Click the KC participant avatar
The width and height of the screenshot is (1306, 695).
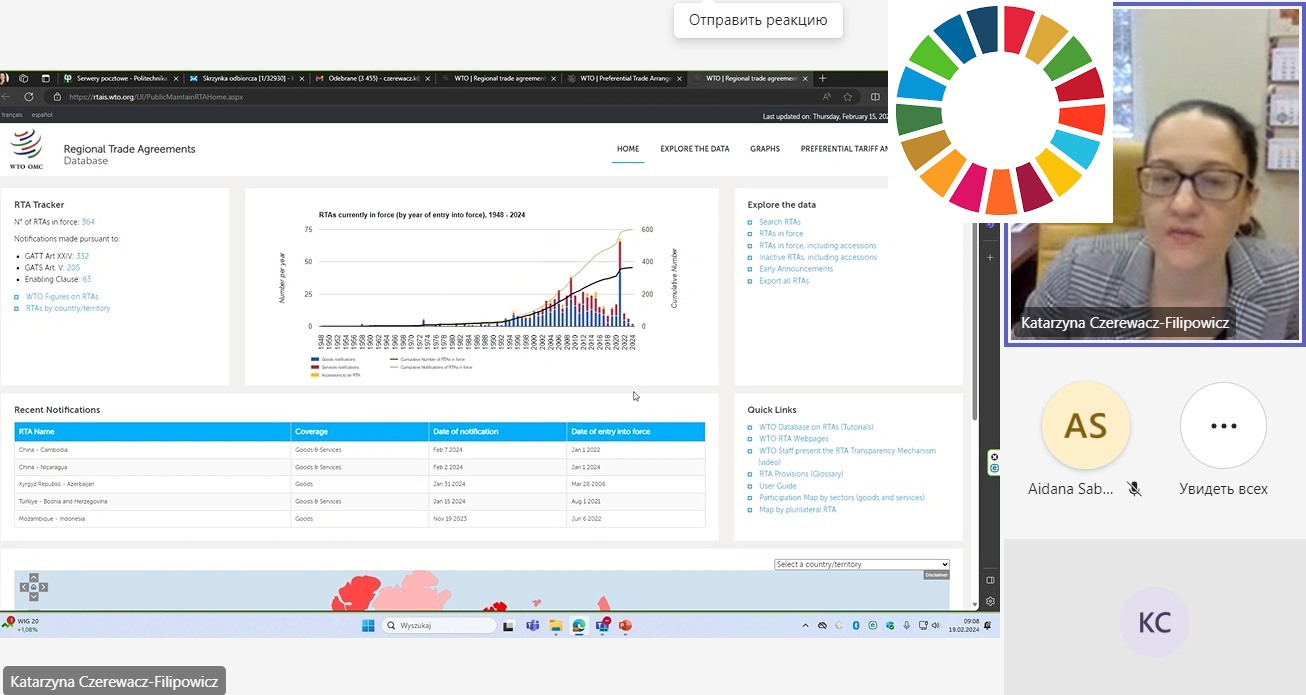click(1155, 622)
